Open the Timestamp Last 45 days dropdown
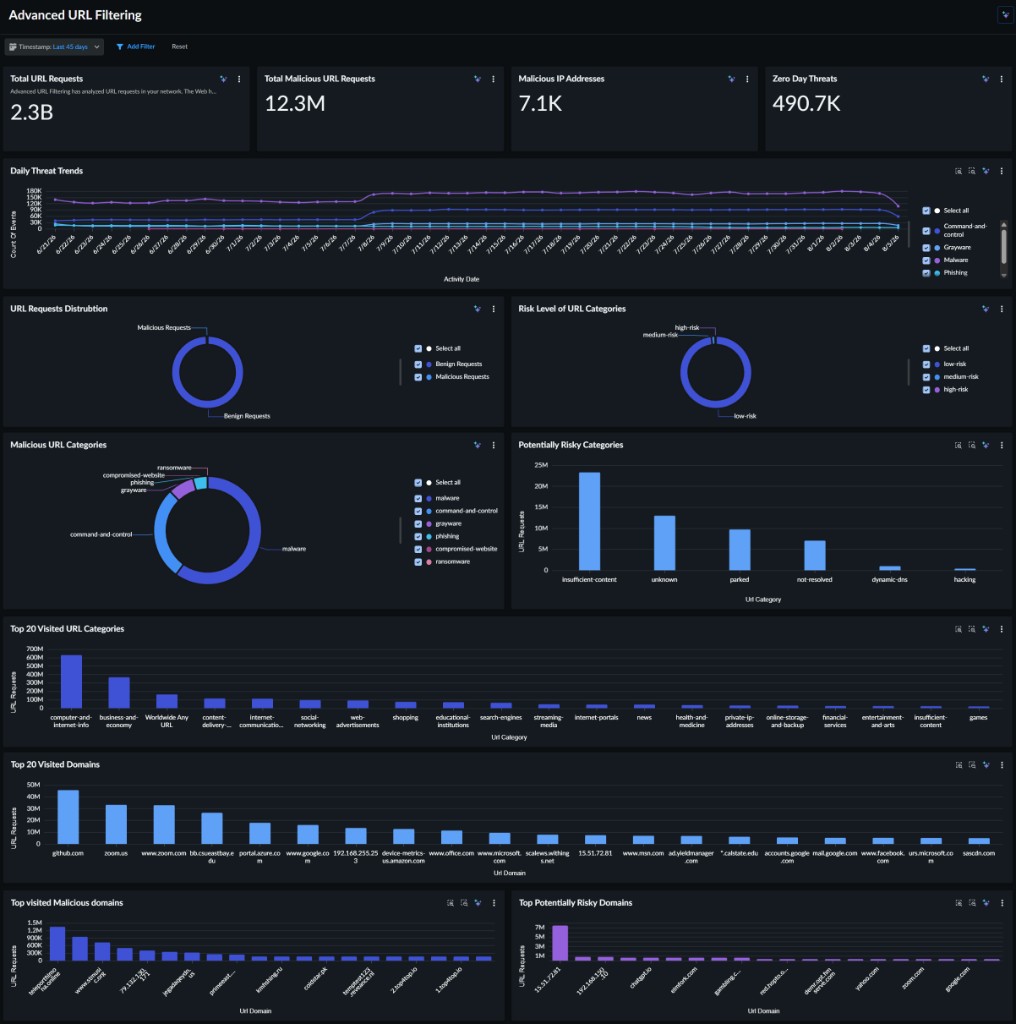Image resolution: width=1016 pixels, height=1024 pixels. (54, 47)
